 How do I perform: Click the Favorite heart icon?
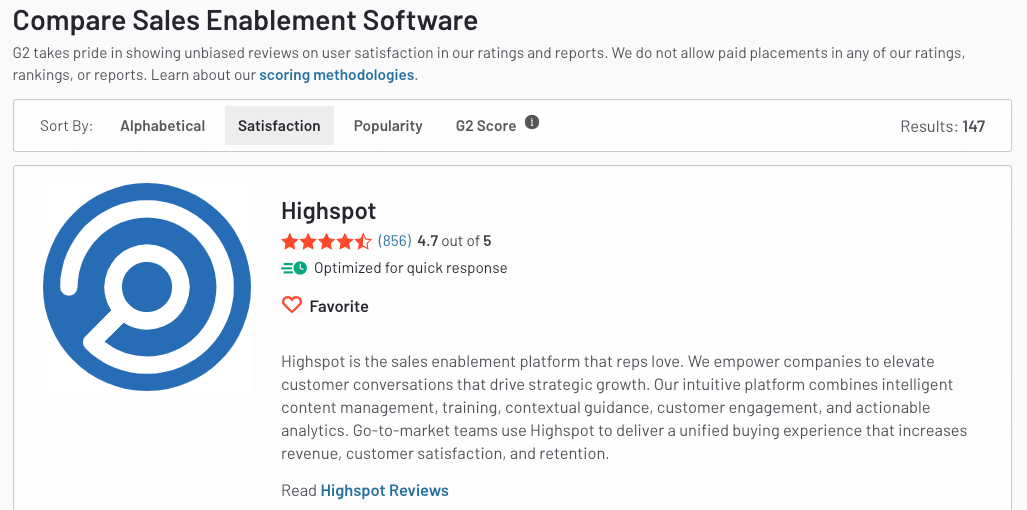point(291,305)
